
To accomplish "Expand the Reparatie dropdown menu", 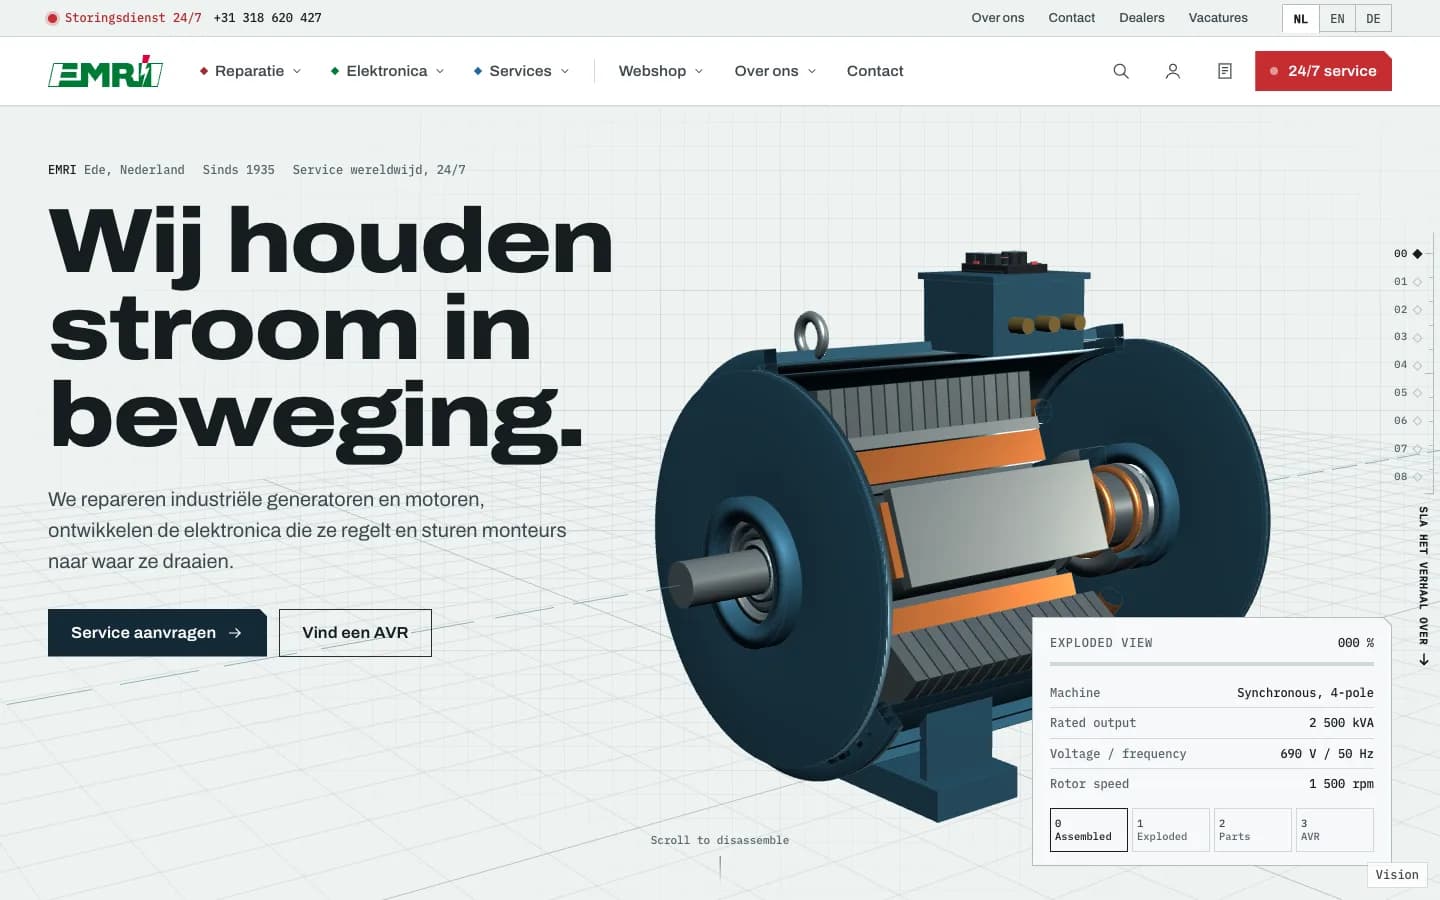I will click(x=250, y=71).
